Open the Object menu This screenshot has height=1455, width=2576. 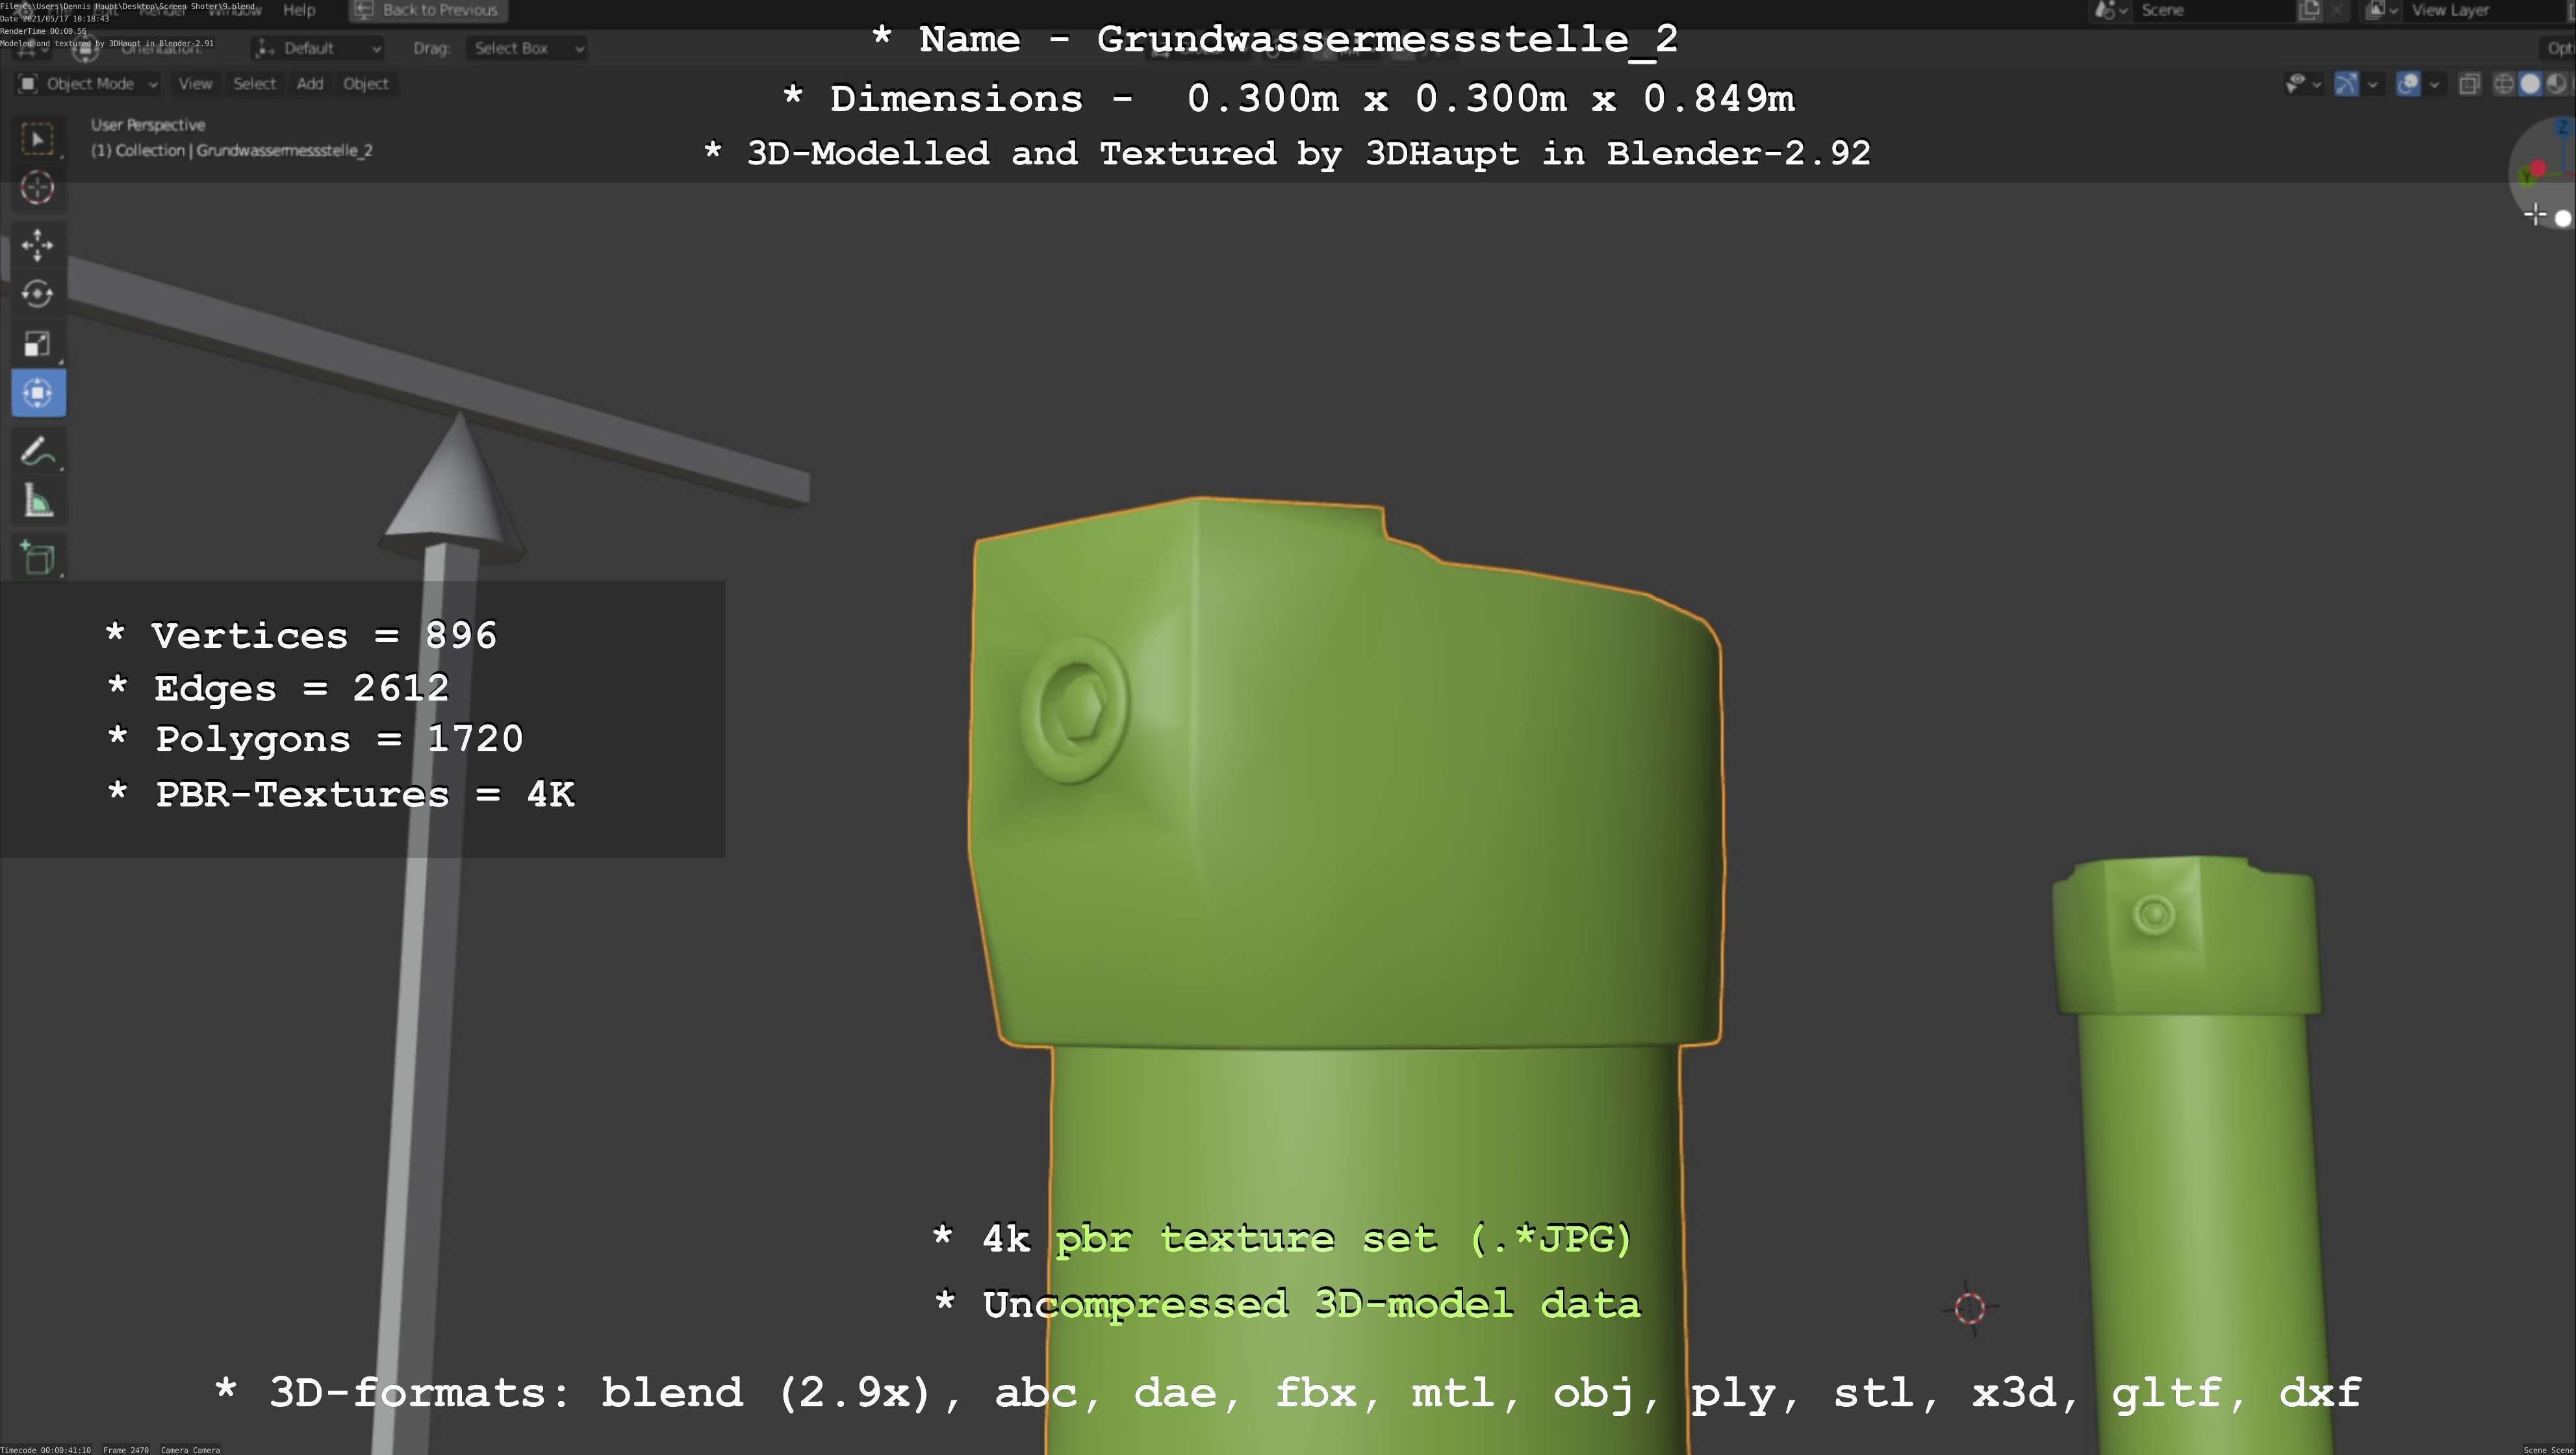(x=365, y=84)
